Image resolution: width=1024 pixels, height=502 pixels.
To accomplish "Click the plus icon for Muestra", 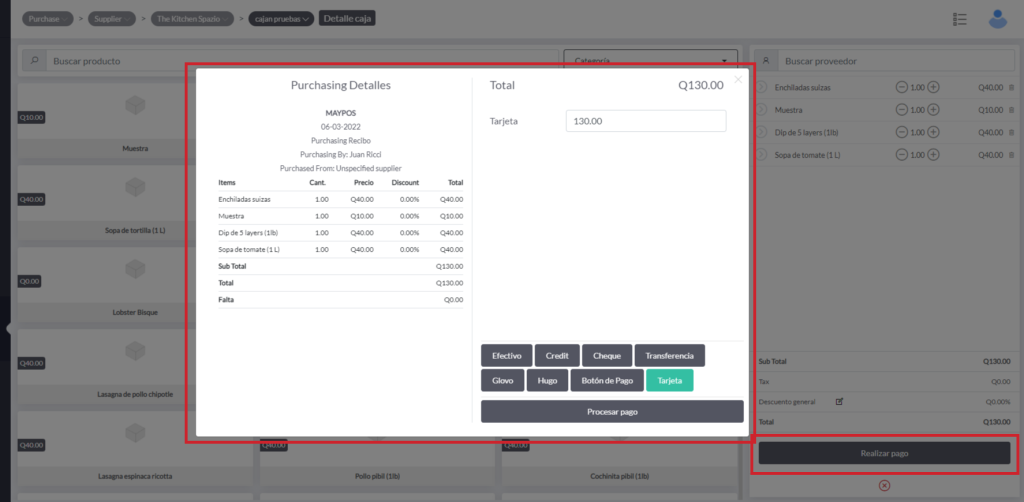I will 934,109.
